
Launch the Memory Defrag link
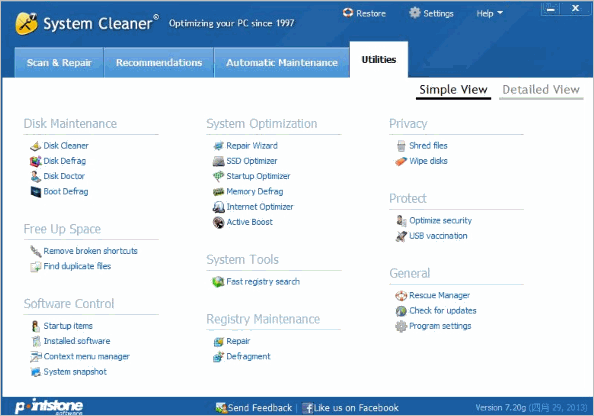(255, 192)
